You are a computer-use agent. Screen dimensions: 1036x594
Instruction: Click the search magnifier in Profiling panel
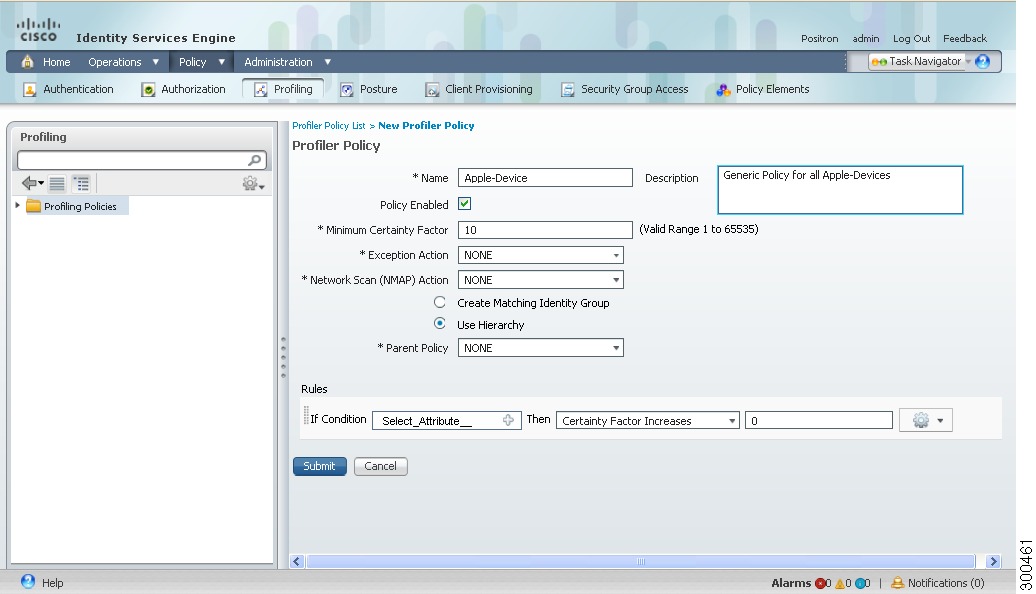[254, 160]
